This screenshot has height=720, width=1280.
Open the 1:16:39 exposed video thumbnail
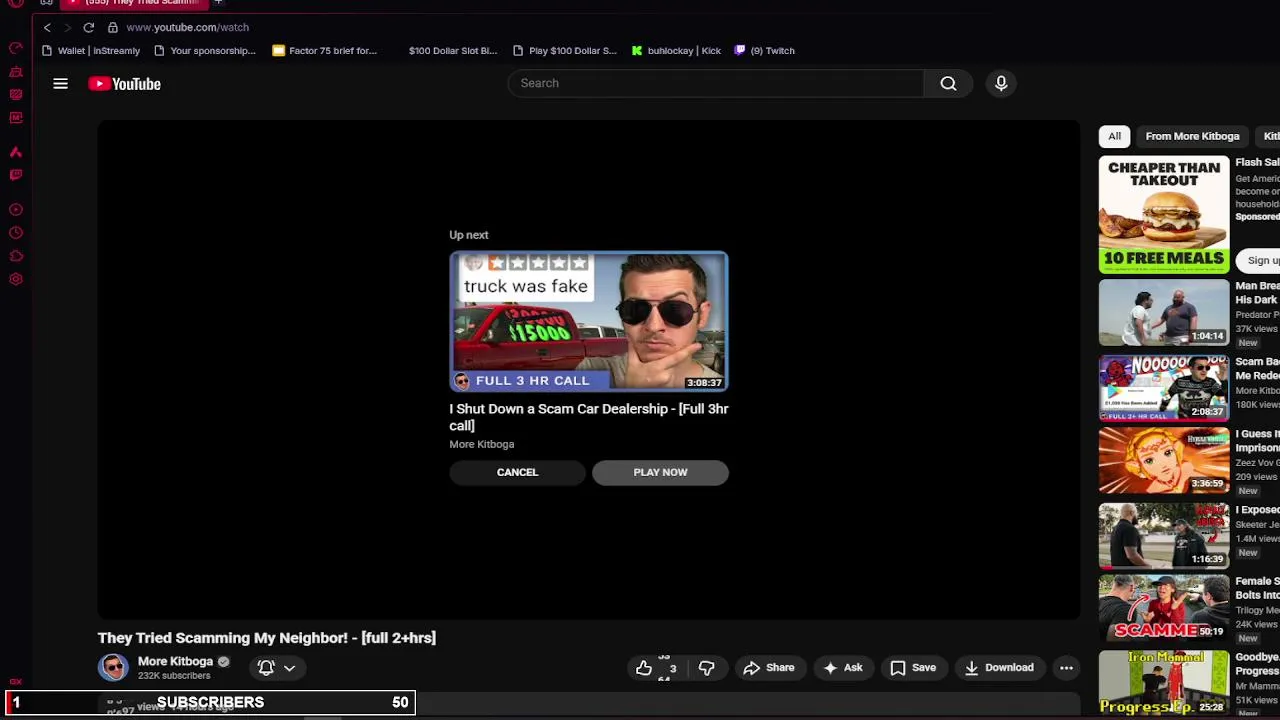point(1164,536)
